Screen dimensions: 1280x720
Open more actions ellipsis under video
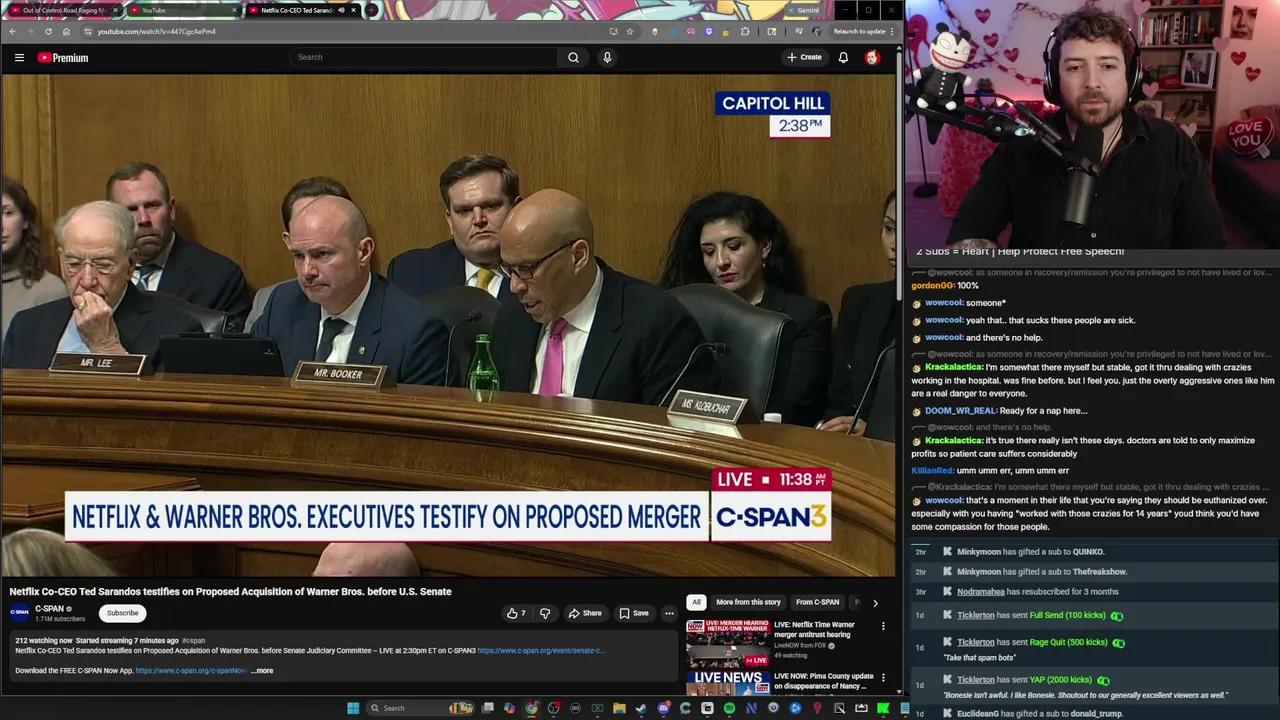pos(669,613)
